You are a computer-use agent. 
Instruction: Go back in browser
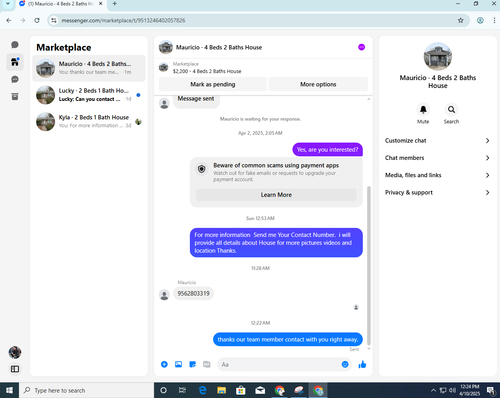9,20
